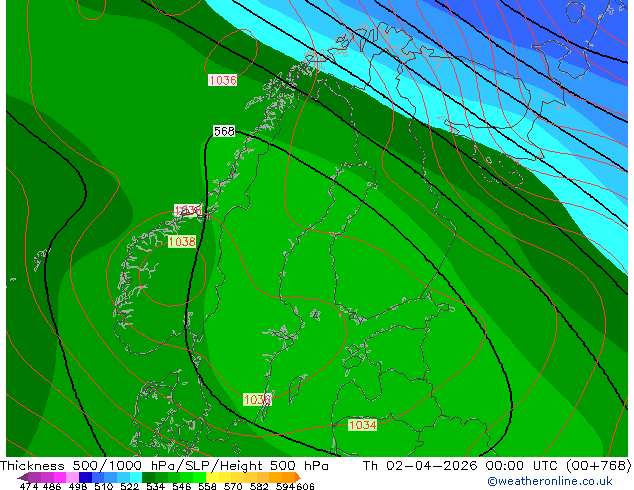Click the magenta legend swatch after 486
This screenshot has height=490, width=634.
click(x=60, y=477)
